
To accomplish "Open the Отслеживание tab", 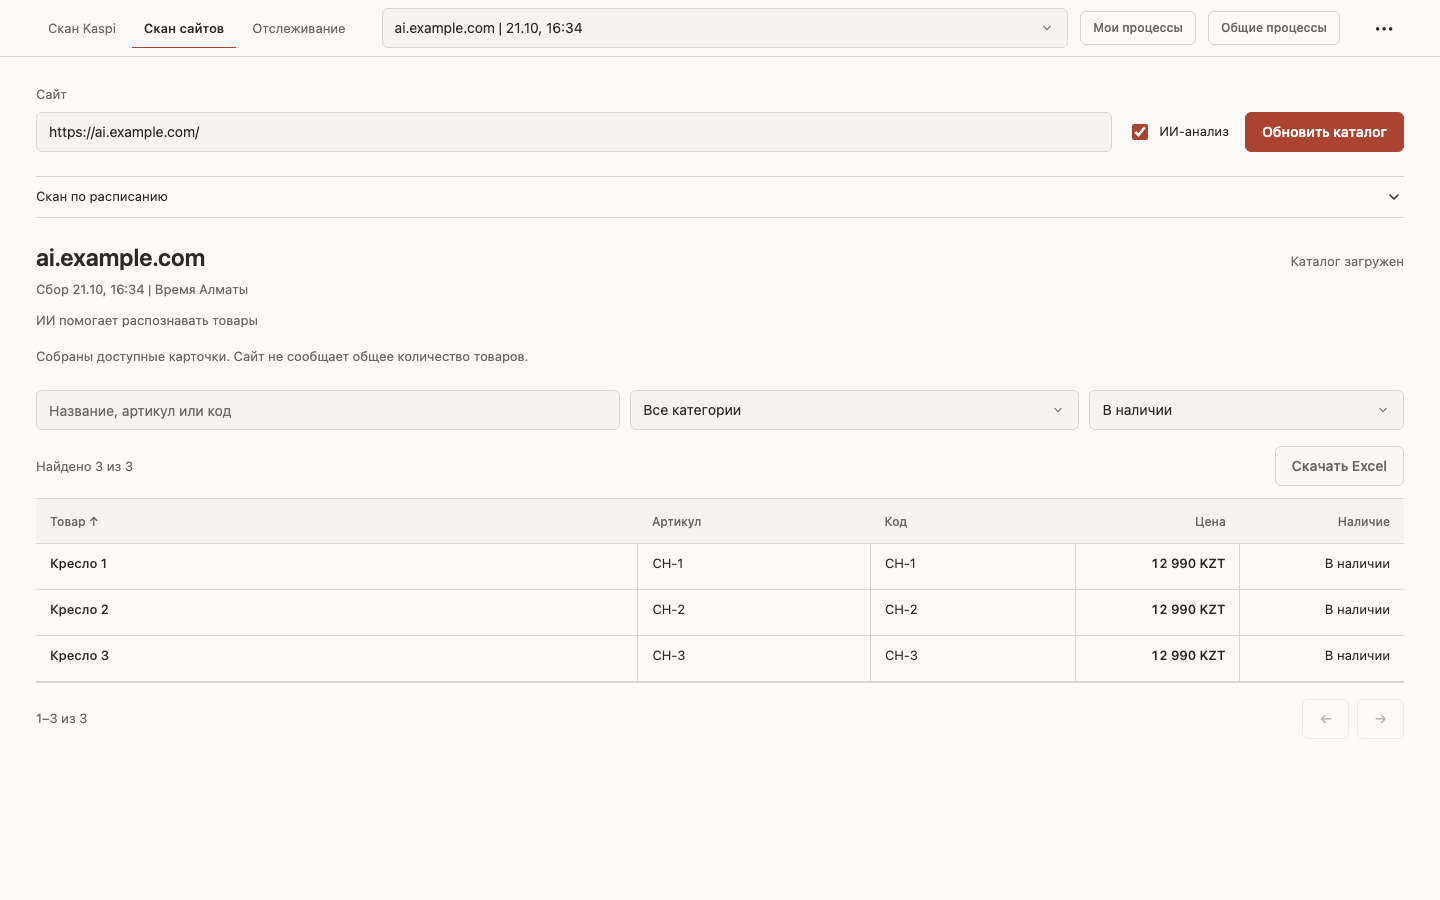I will [299, 29].
